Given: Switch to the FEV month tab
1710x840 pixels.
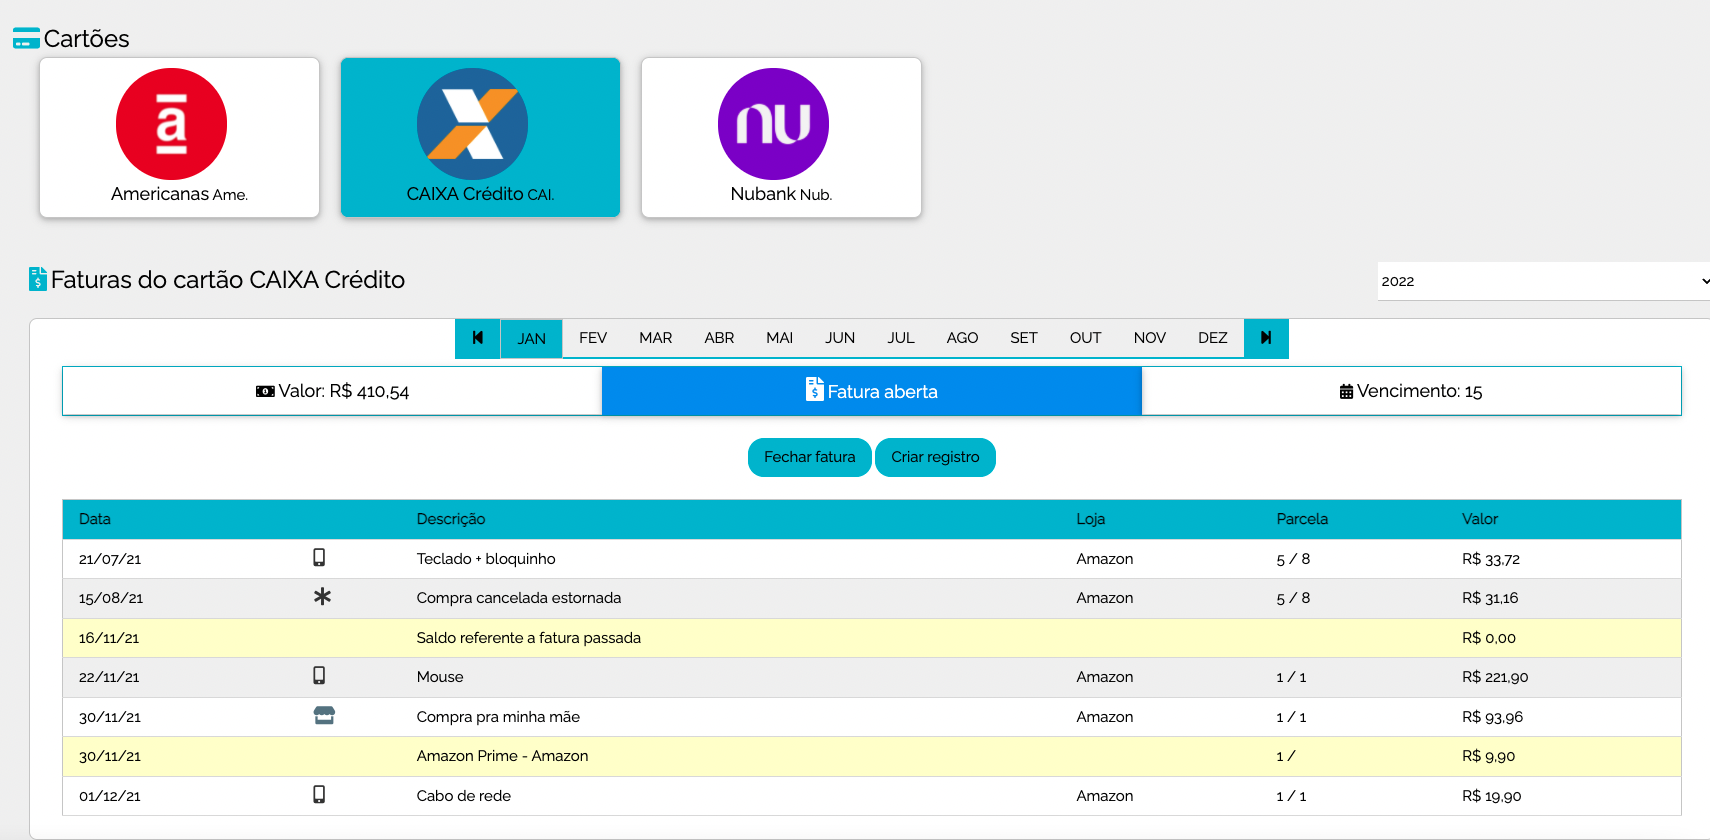Looking at the screenshot, I should tap(593, 338).
